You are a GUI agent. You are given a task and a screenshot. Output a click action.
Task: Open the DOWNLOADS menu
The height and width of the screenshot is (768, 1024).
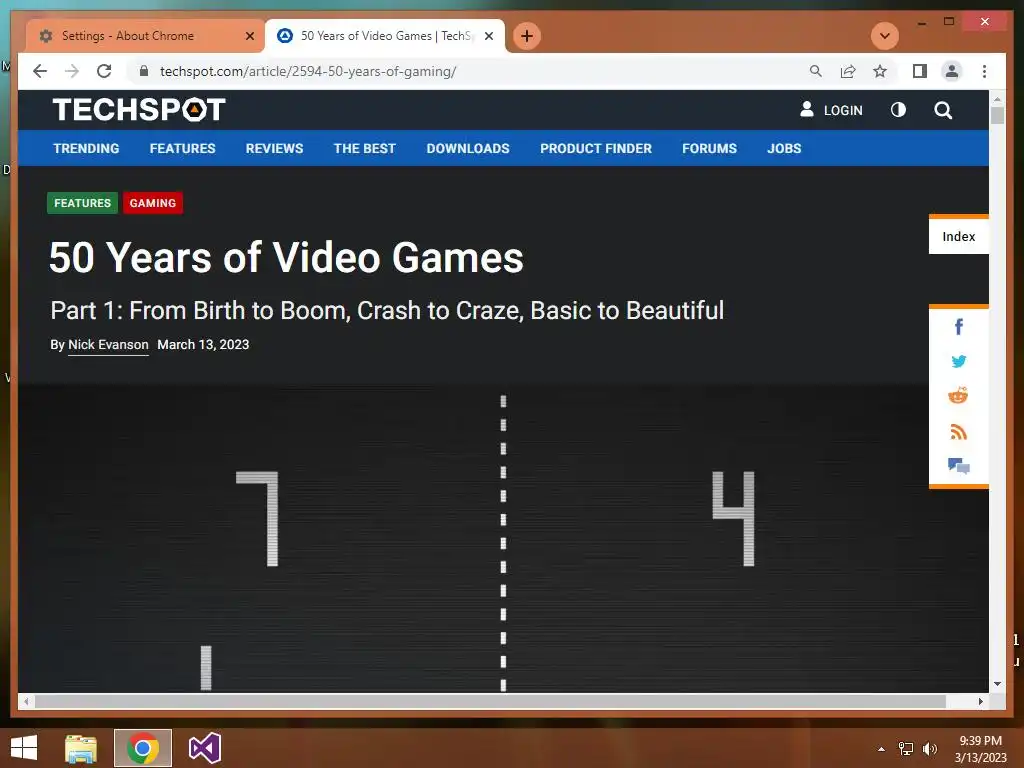468,148
